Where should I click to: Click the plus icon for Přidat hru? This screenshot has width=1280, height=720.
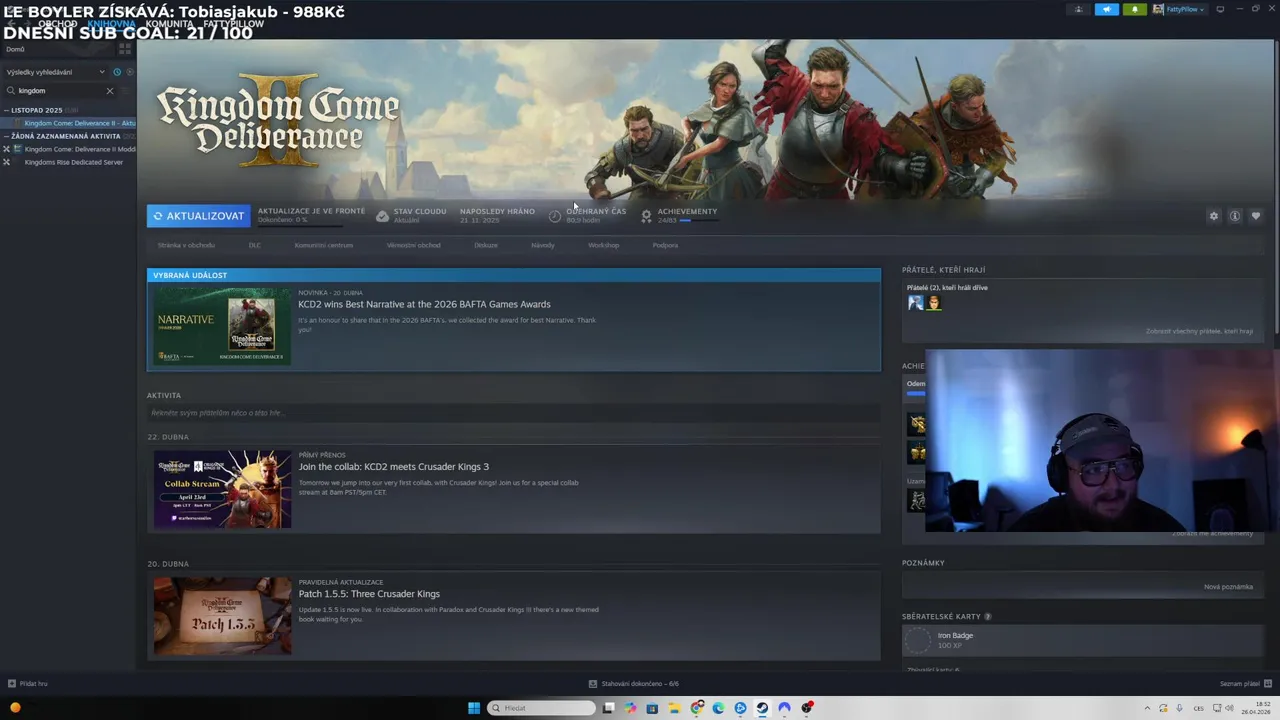pyautogui.click(x=12, y=684)
